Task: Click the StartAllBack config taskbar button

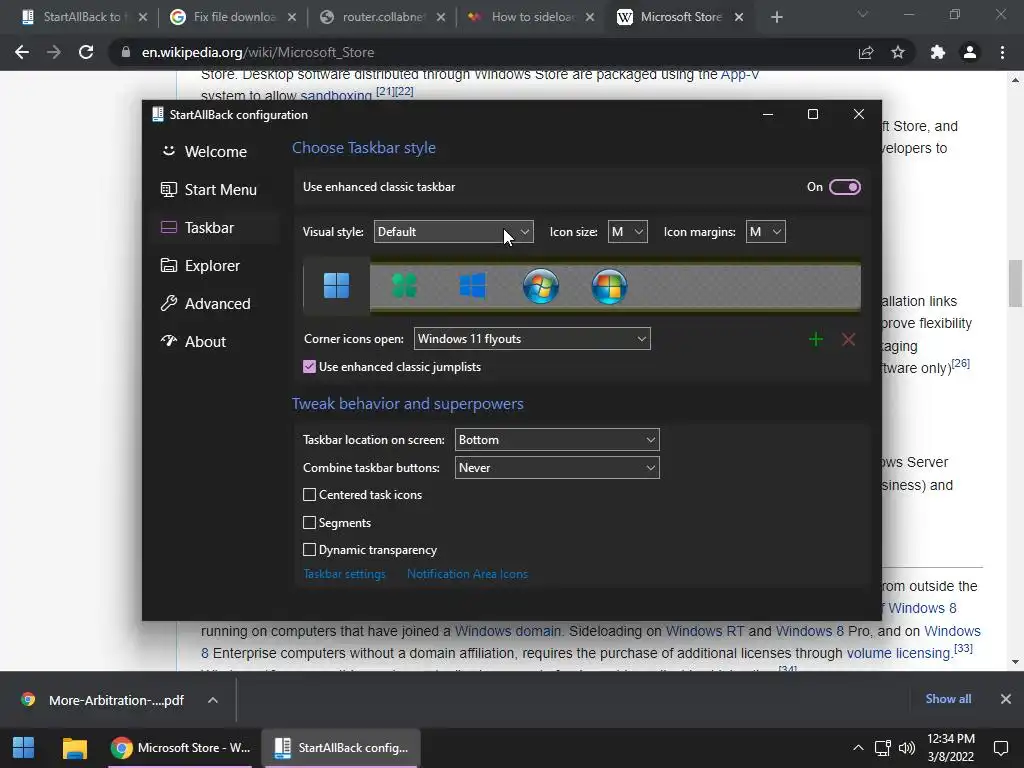Action: [x=341, y=748]
